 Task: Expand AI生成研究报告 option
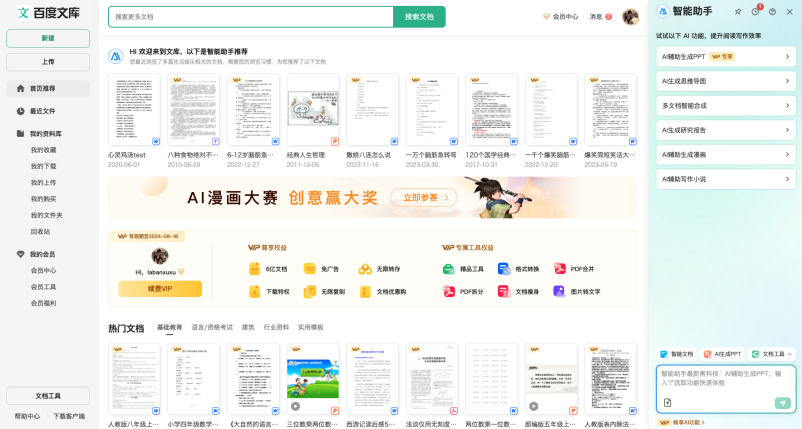tap(726, 130)
